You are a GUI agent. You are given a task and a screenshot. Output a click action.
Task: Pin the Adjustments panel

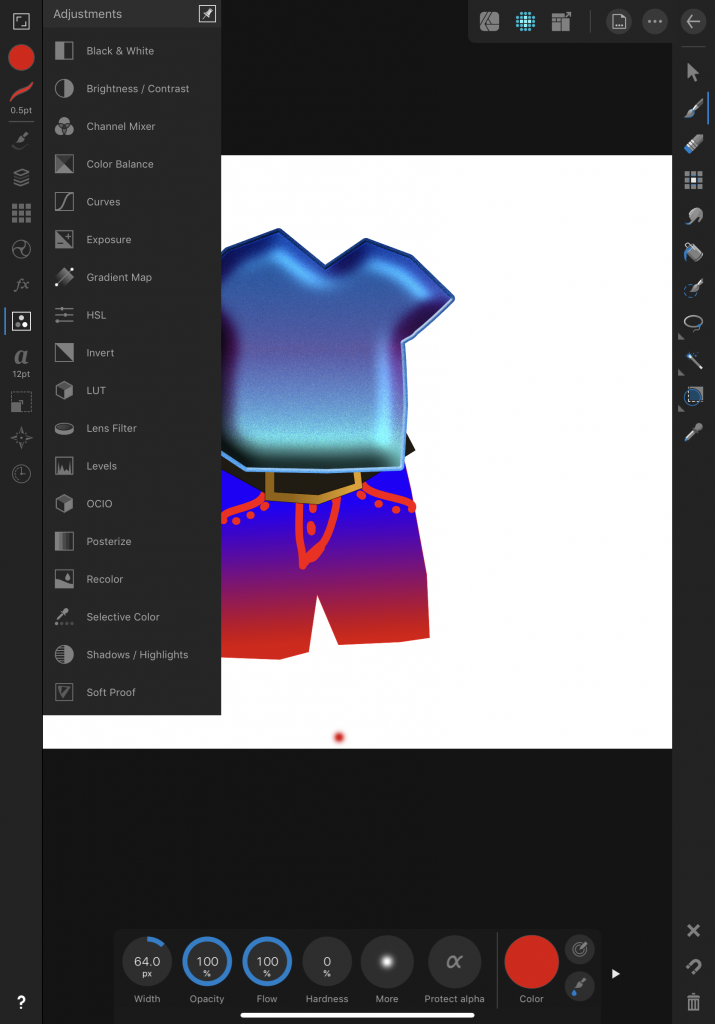pyautogui.click(x=207, y=14)
